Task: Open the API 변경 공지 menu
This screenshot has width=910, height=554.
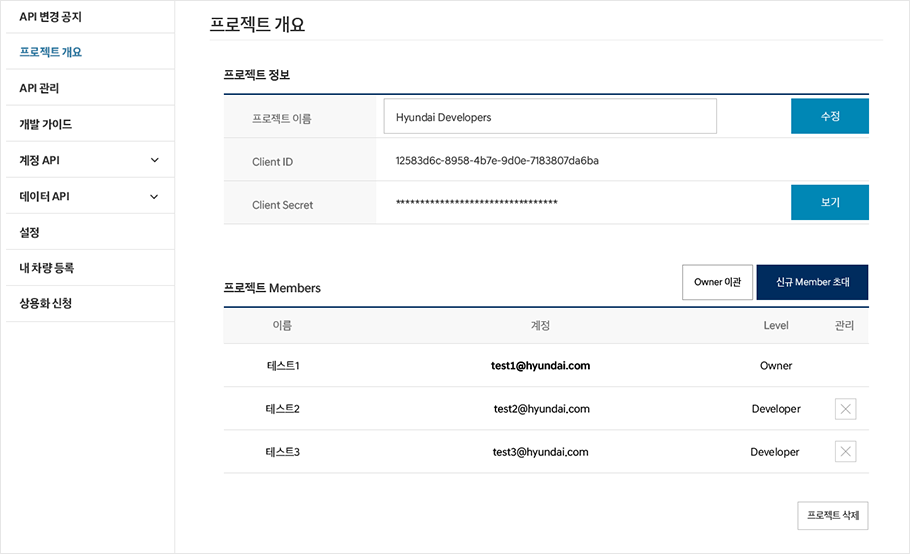Action: (x=50, y=17)
